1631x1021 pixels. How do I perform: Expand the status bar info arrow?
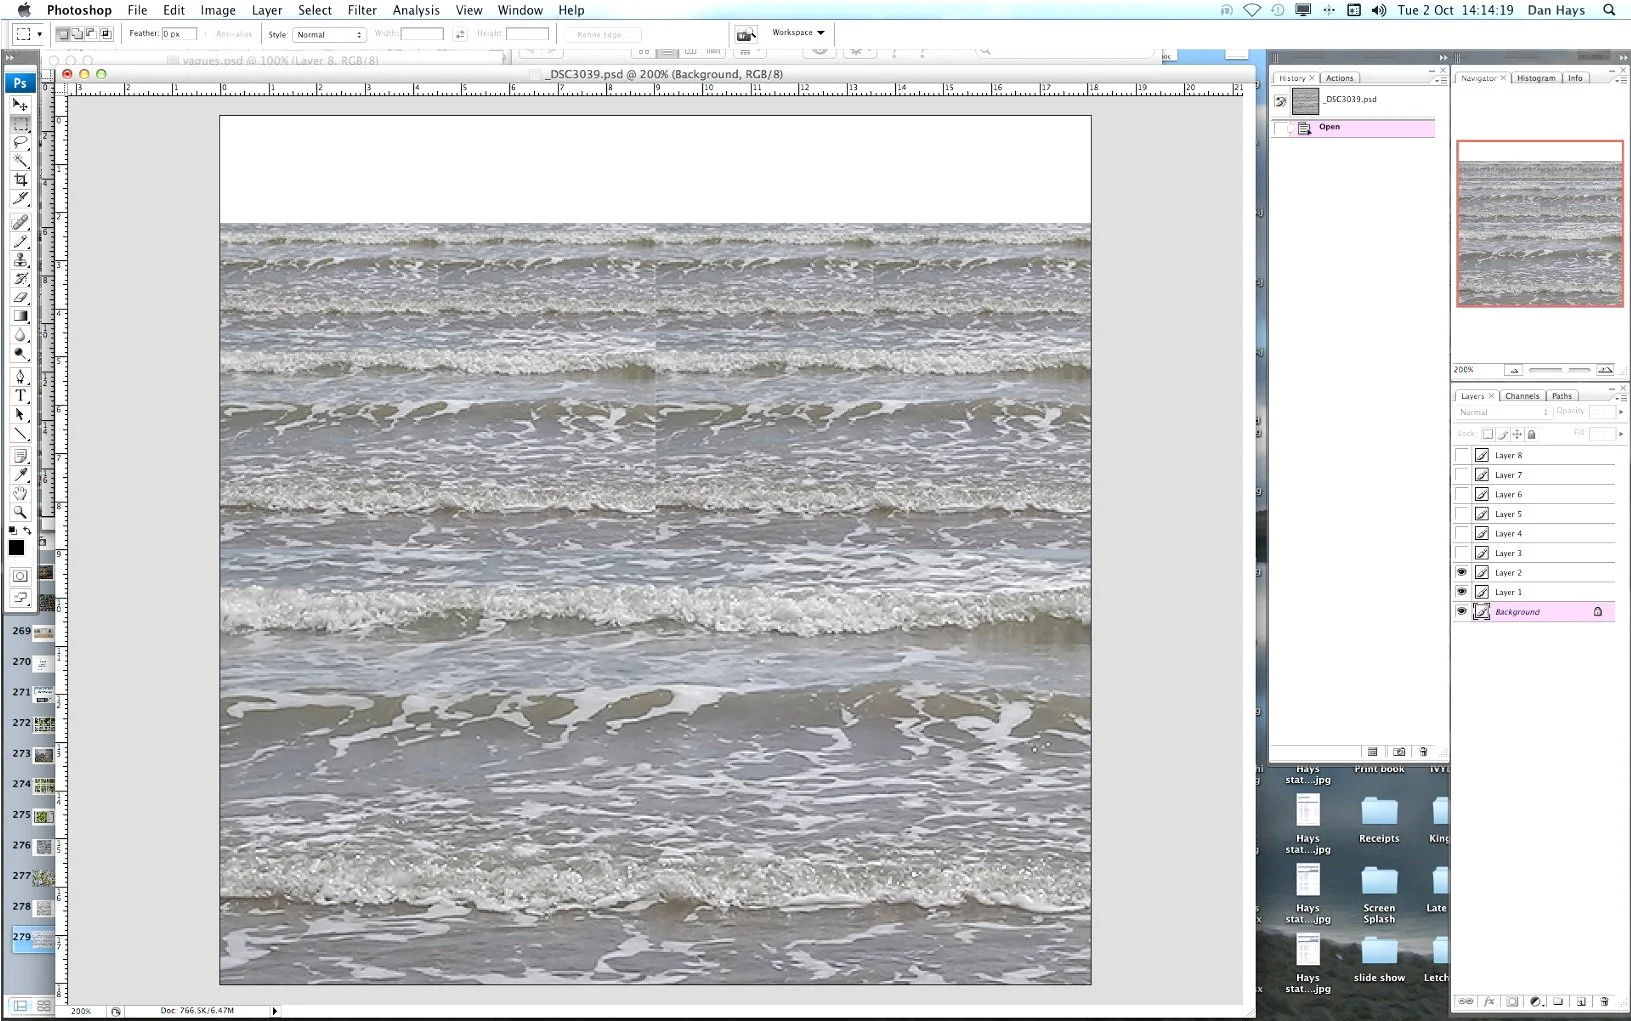point(275,1011)
